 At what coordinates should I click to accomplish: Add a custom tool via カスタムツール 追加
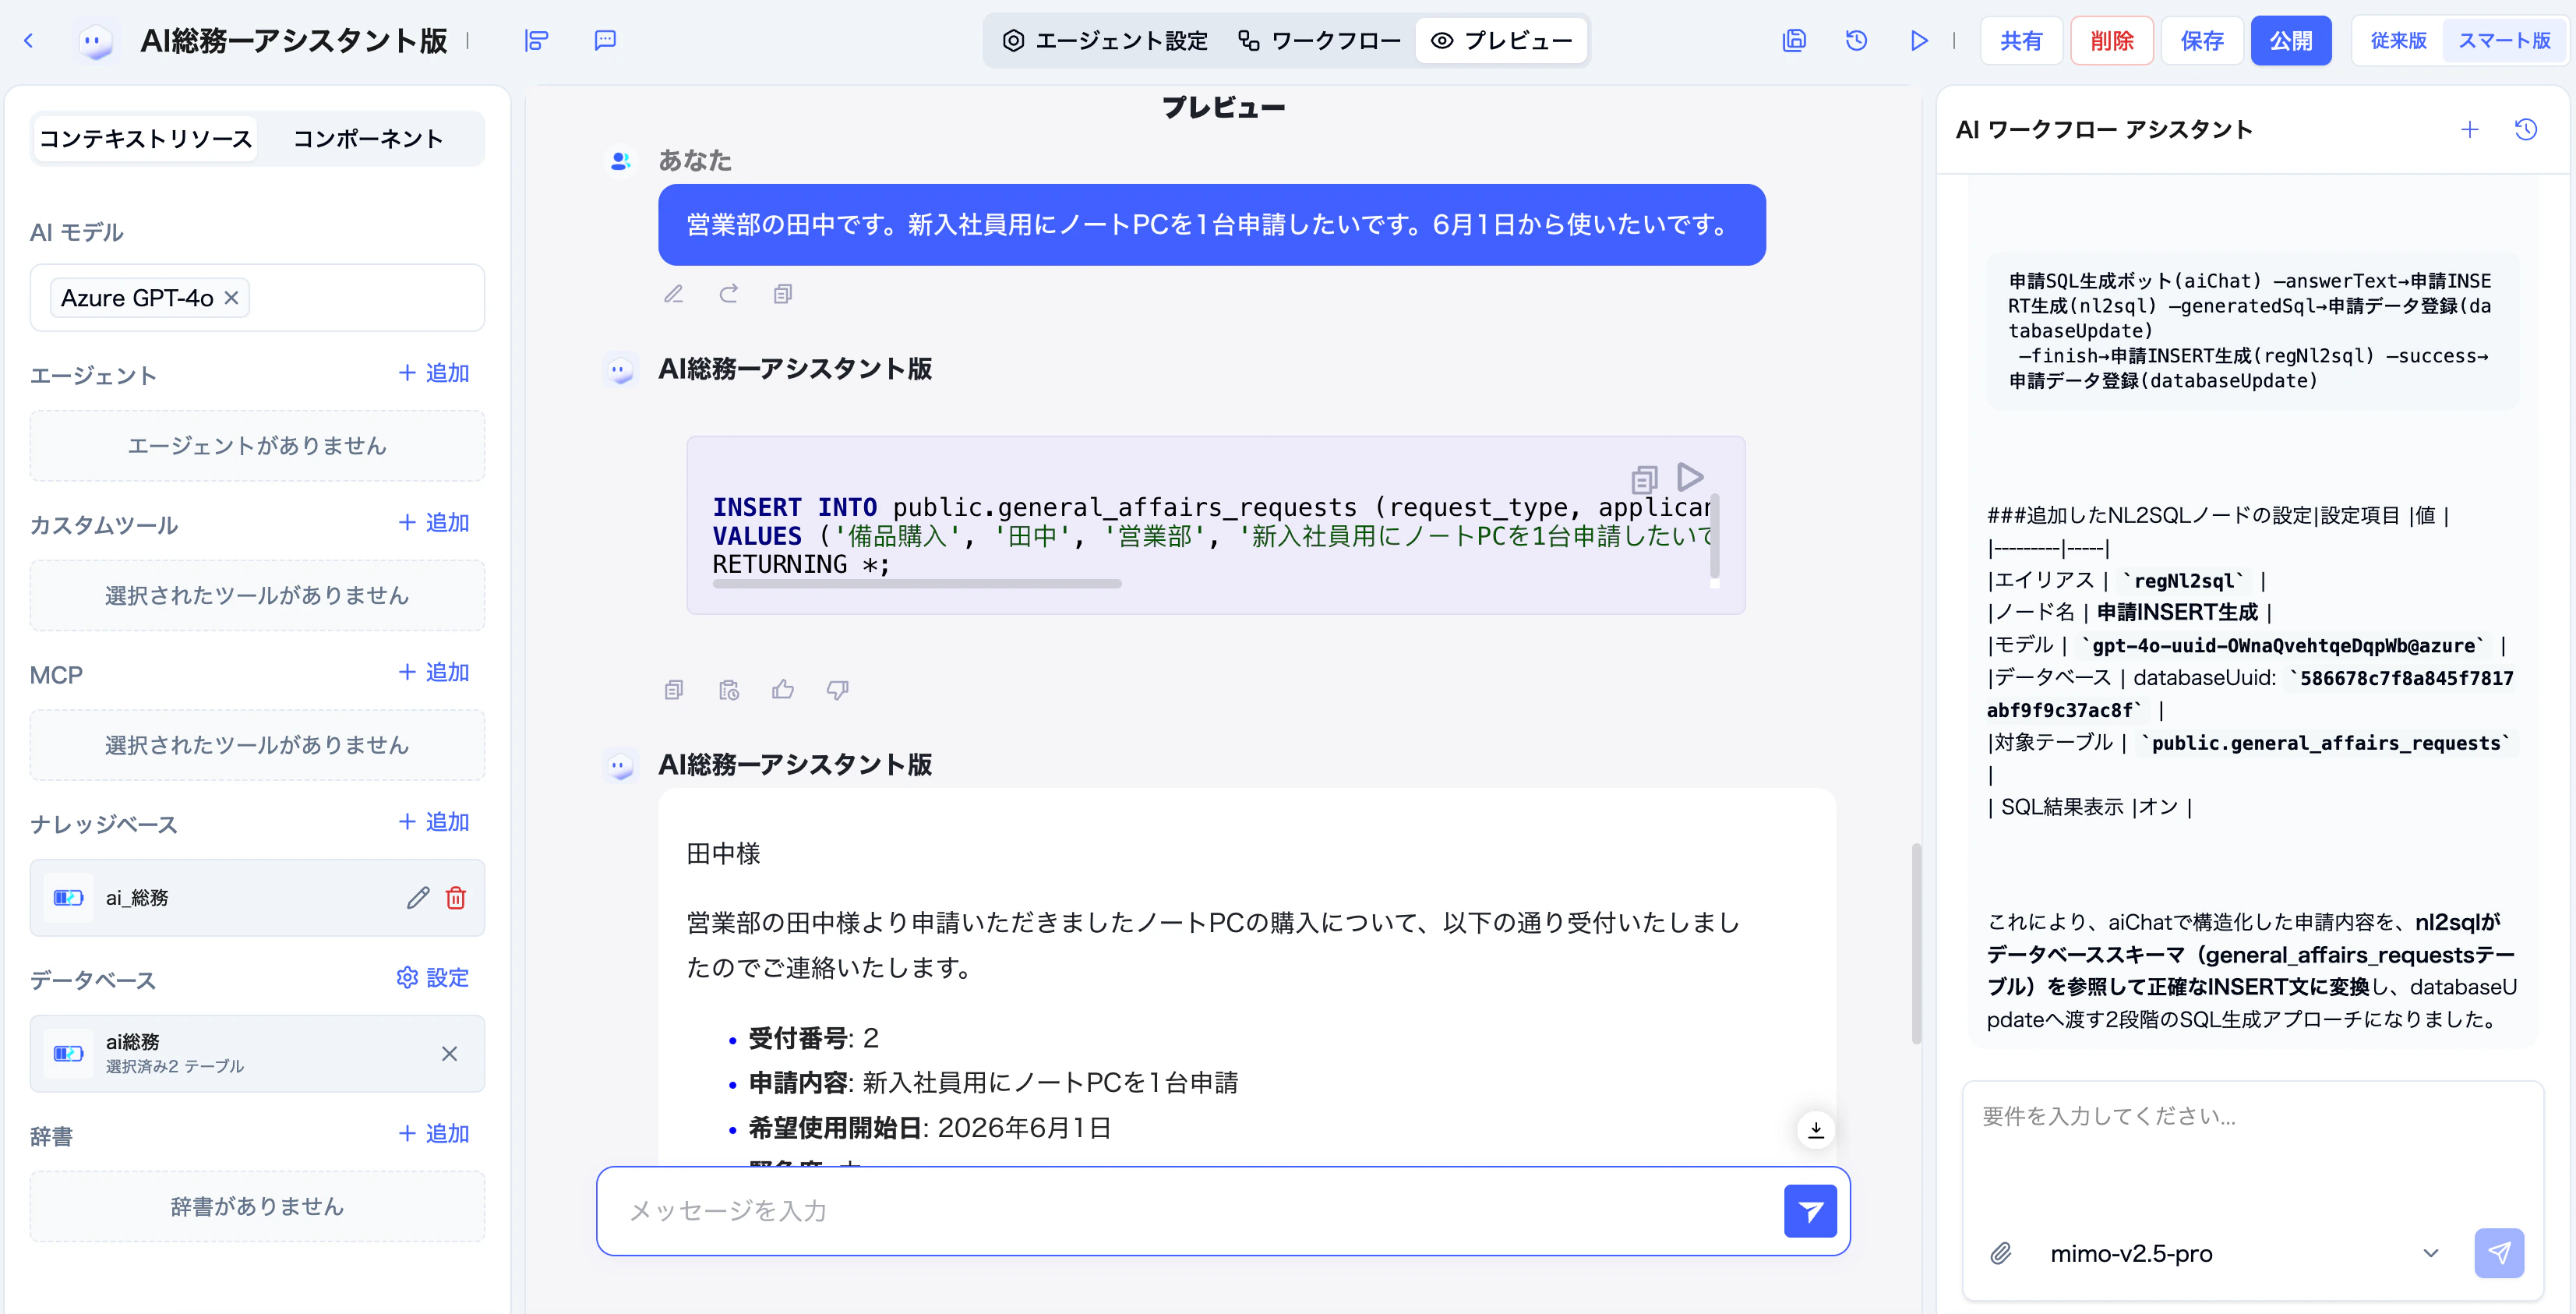434,523
